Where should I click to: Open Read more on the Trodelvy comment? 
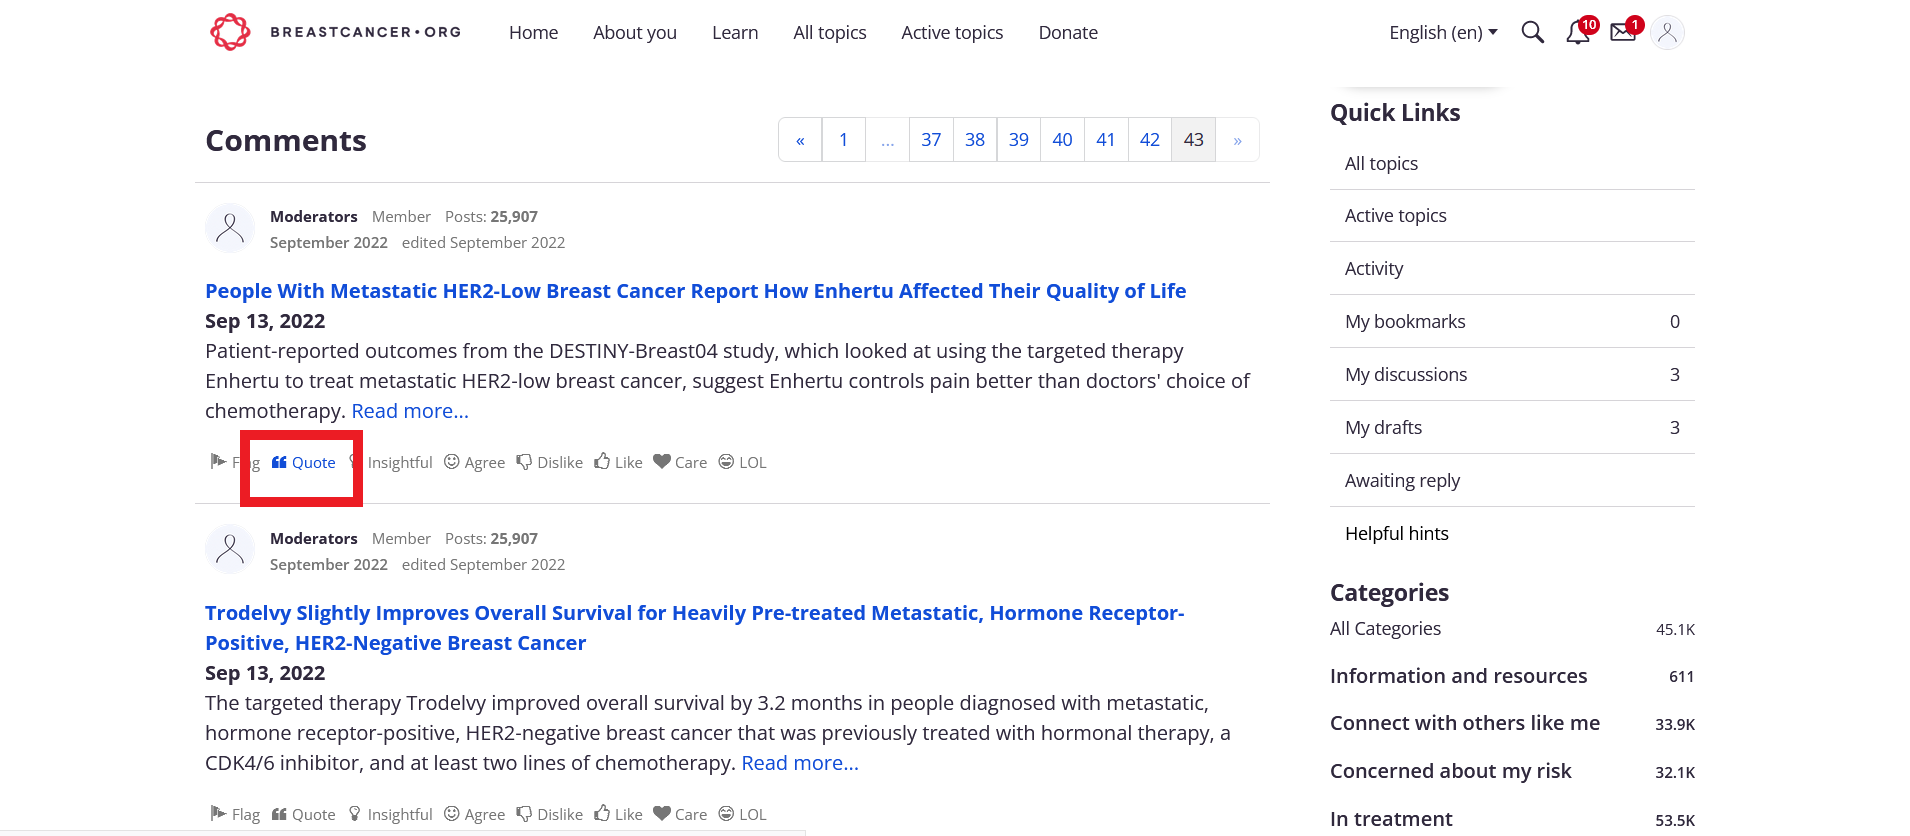(x=800, y=763)
